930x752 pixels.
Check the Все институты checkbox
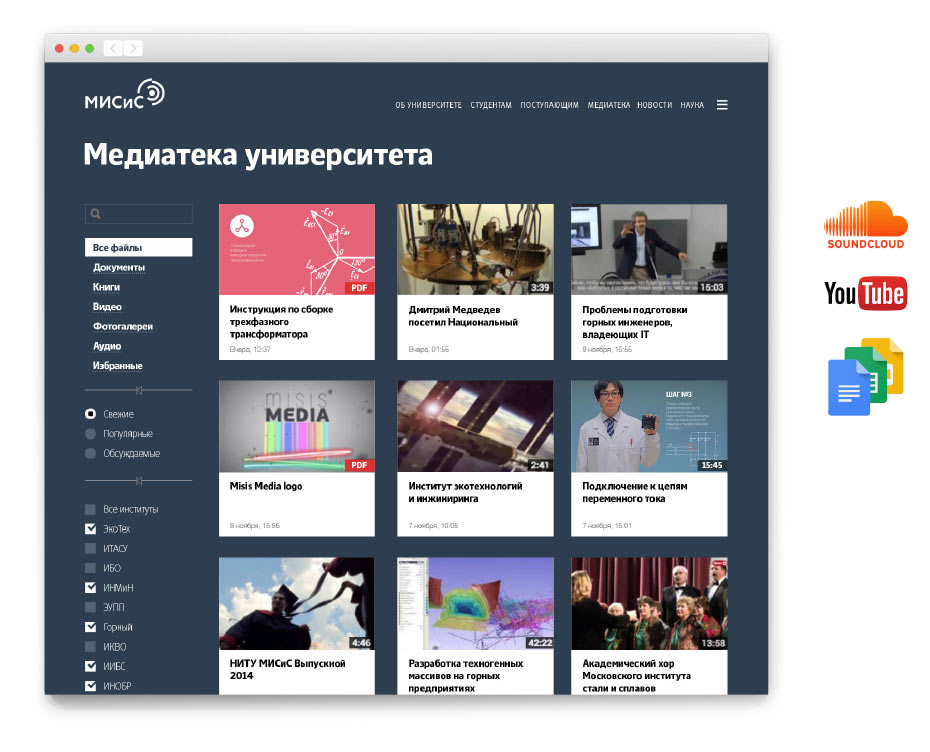click(x=89, y=509)
